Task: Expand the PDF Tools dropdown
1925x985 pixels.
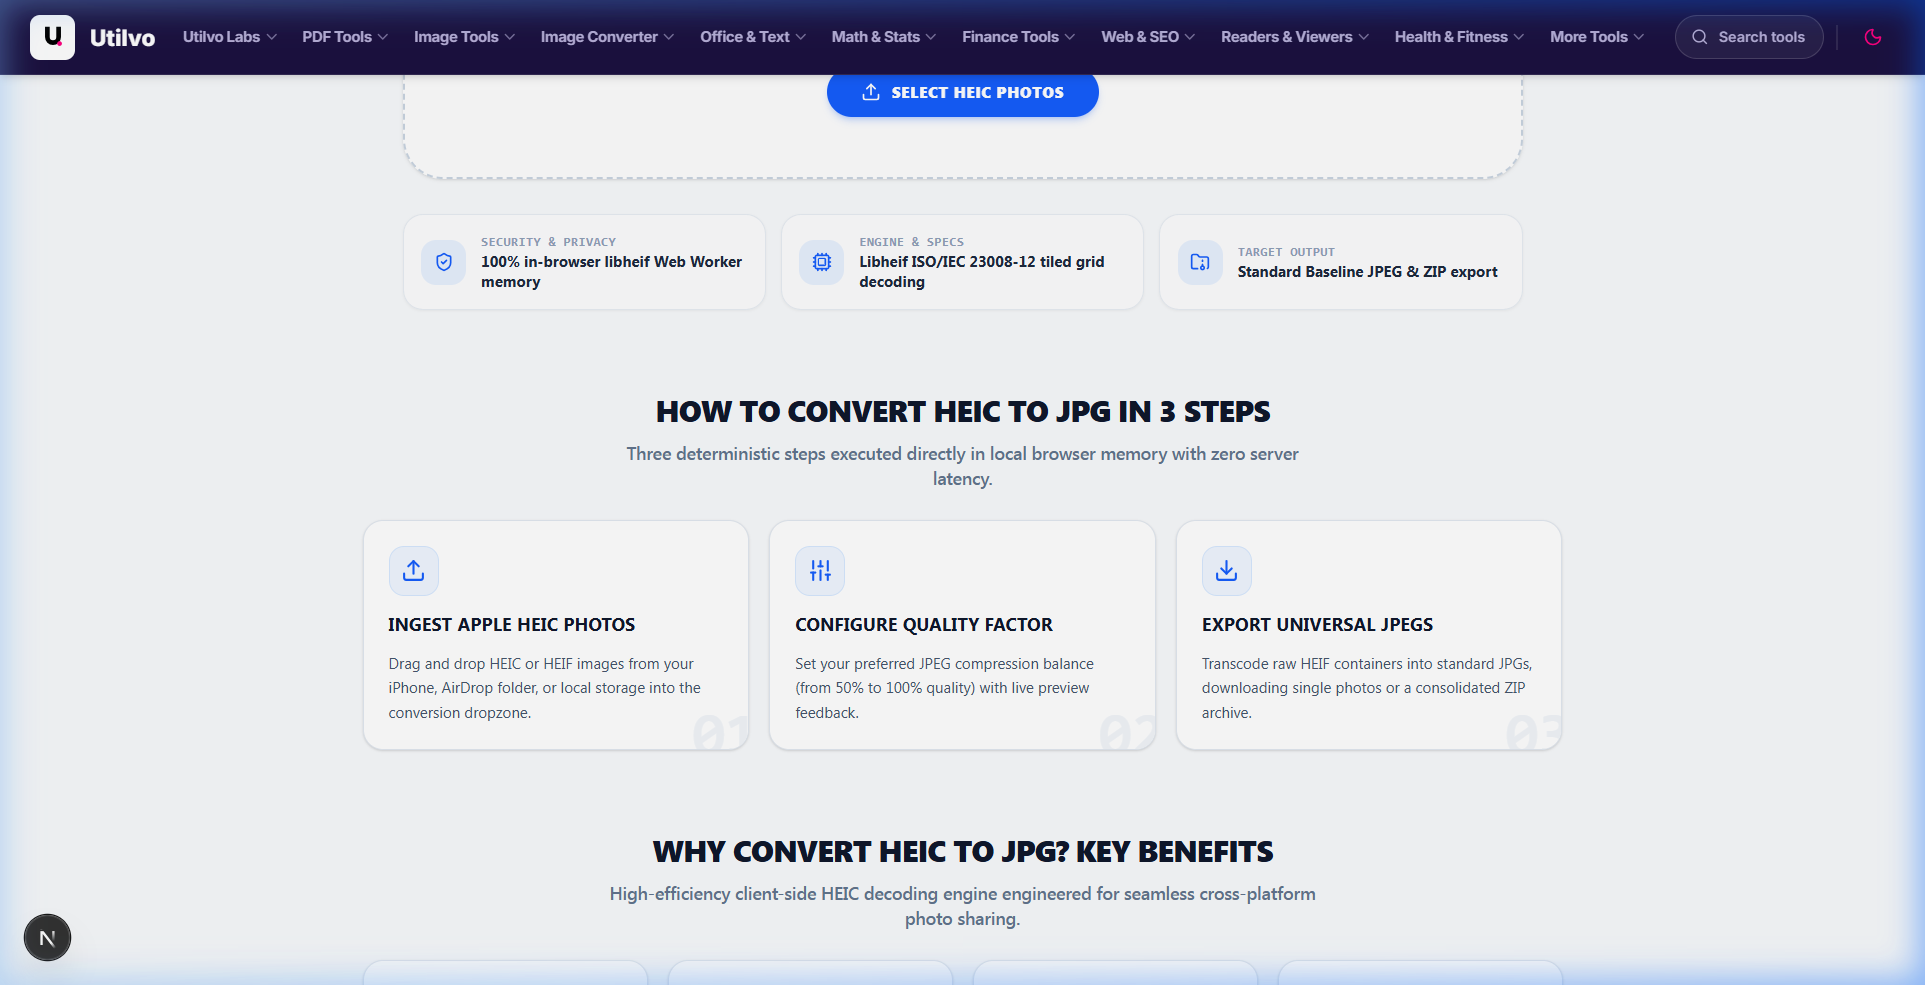Action: 345,37
